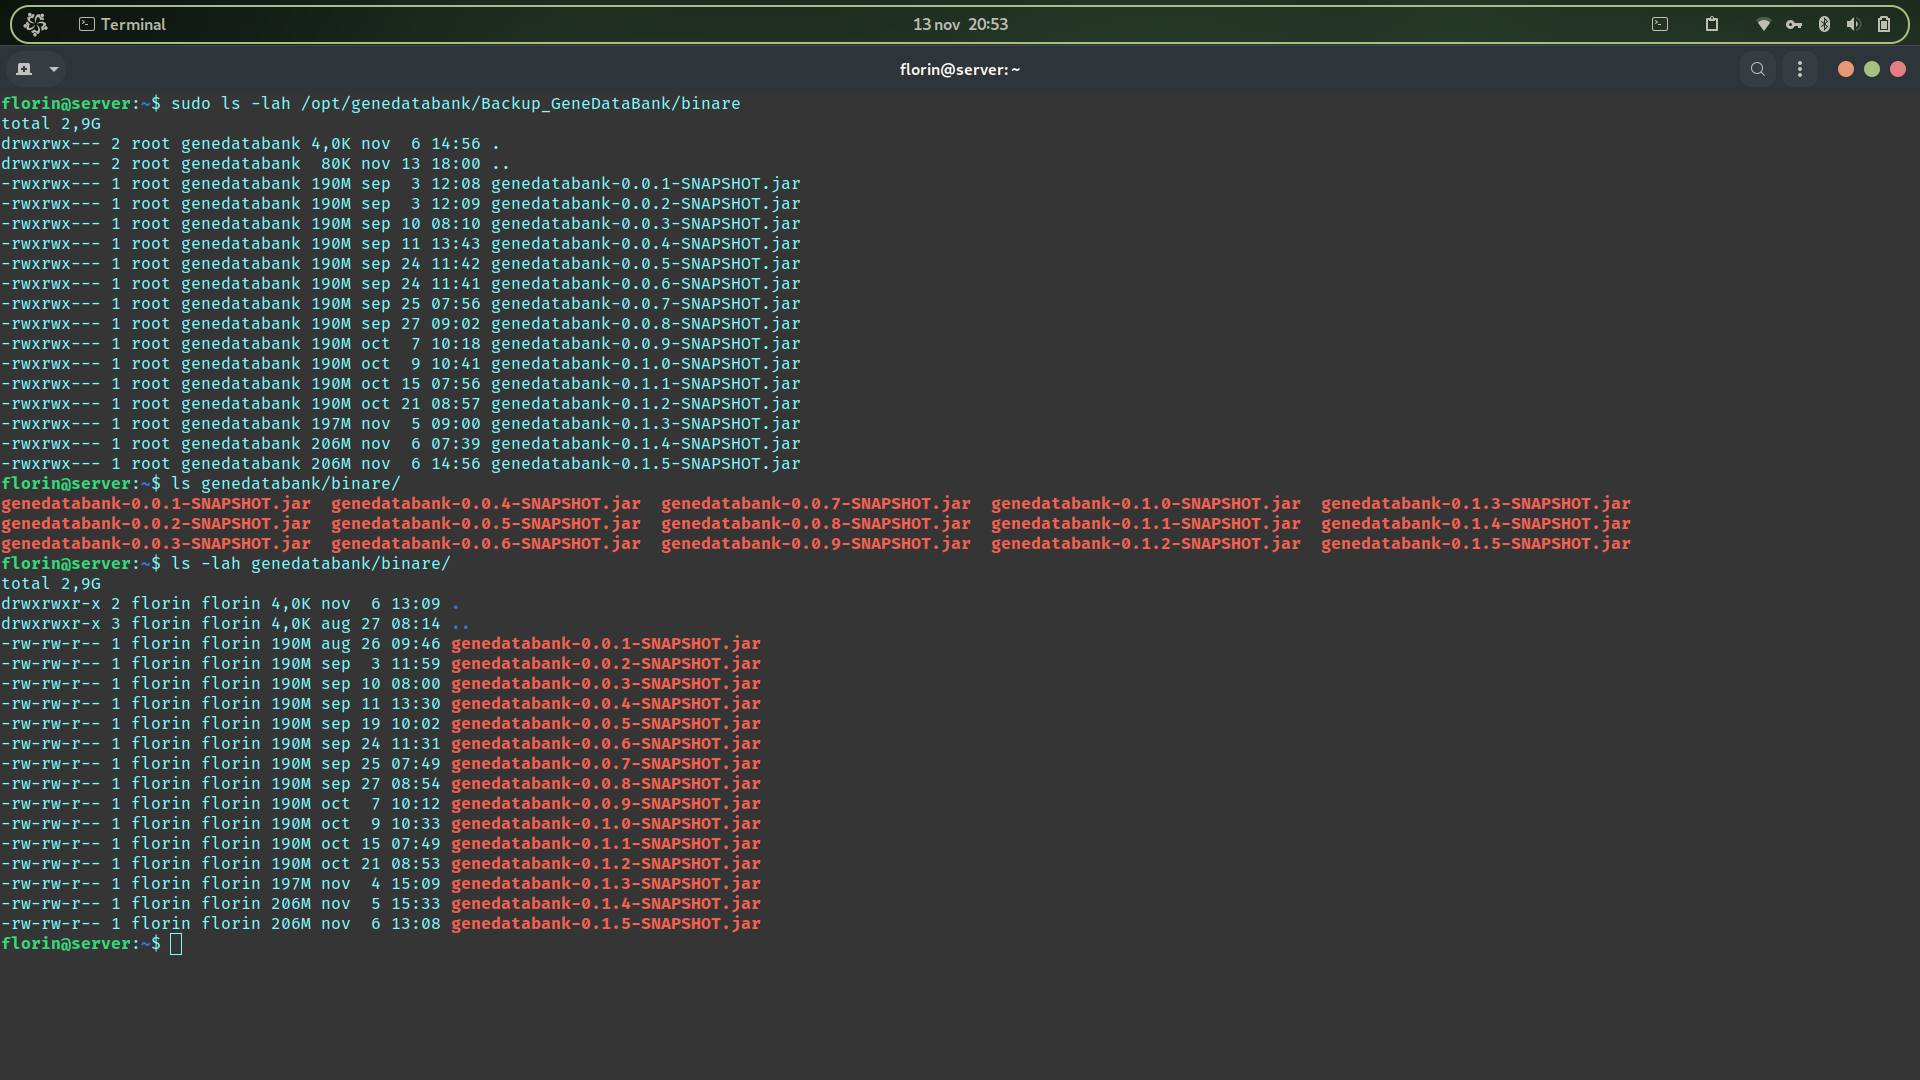Click the 'drwxrwxr-x 3 florin' parent directory row
Image resolution: width=1920 pixels, height=1080 pixels.
236,624
